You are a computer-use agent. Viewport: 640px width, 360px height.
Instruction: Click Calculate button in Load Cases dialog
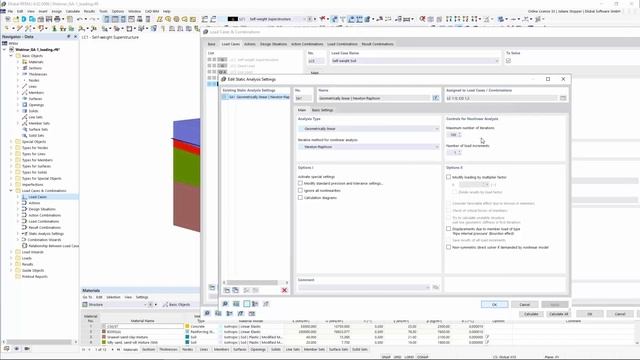click(531, 314)
